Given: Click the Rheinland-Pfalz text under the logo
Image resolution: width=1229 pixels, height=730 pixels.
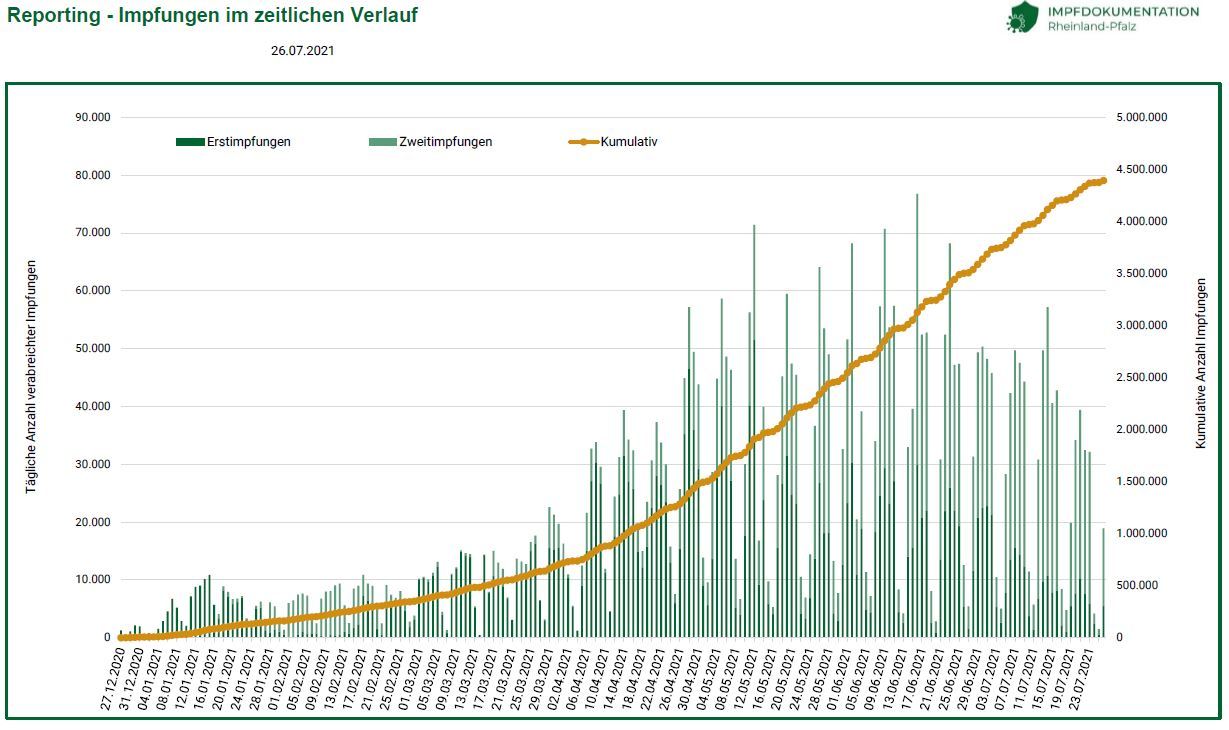Looking at the screenshot, I should [1092, 26].
